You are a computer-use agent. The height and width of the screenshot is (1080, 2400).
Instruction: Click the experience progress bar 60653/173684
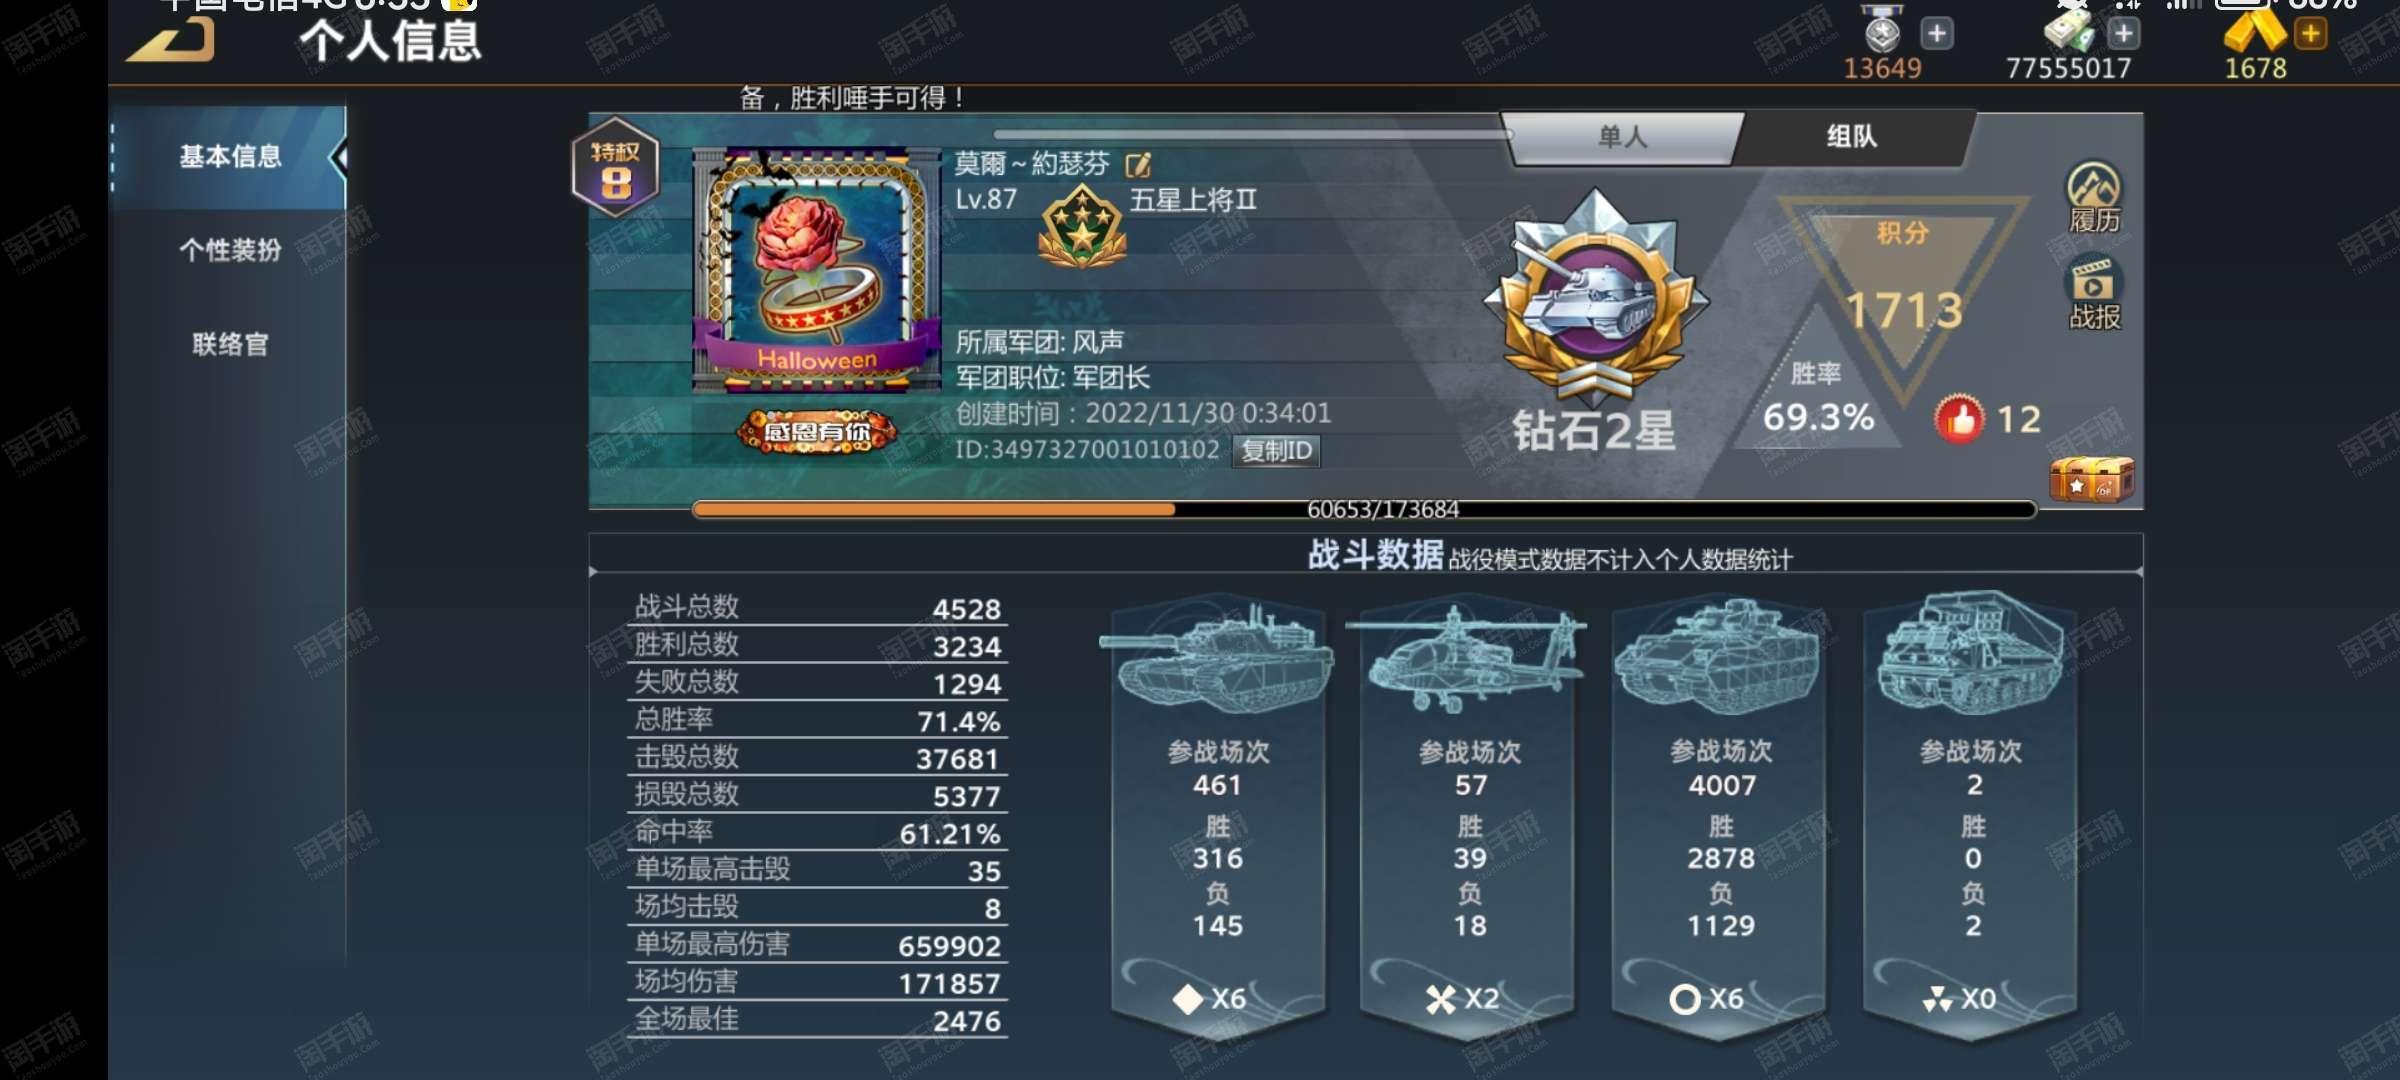(x=1364, y=509)
